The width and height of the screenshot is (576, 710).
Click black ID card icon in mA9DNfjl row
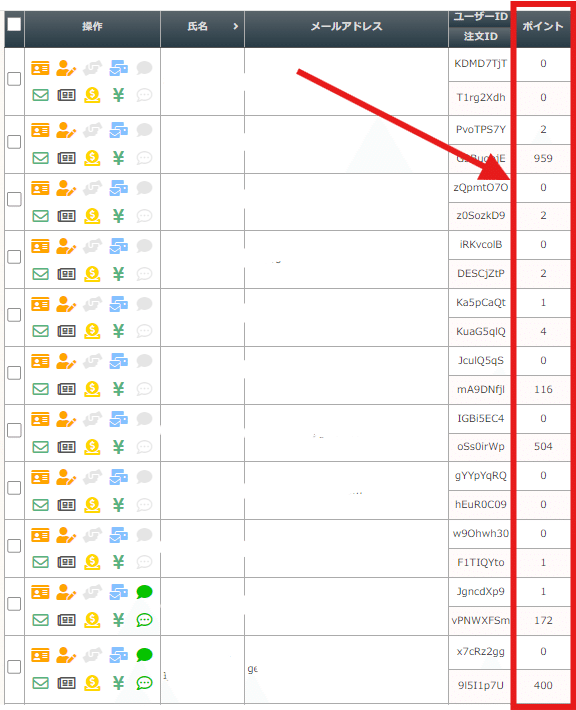(67, 389)
